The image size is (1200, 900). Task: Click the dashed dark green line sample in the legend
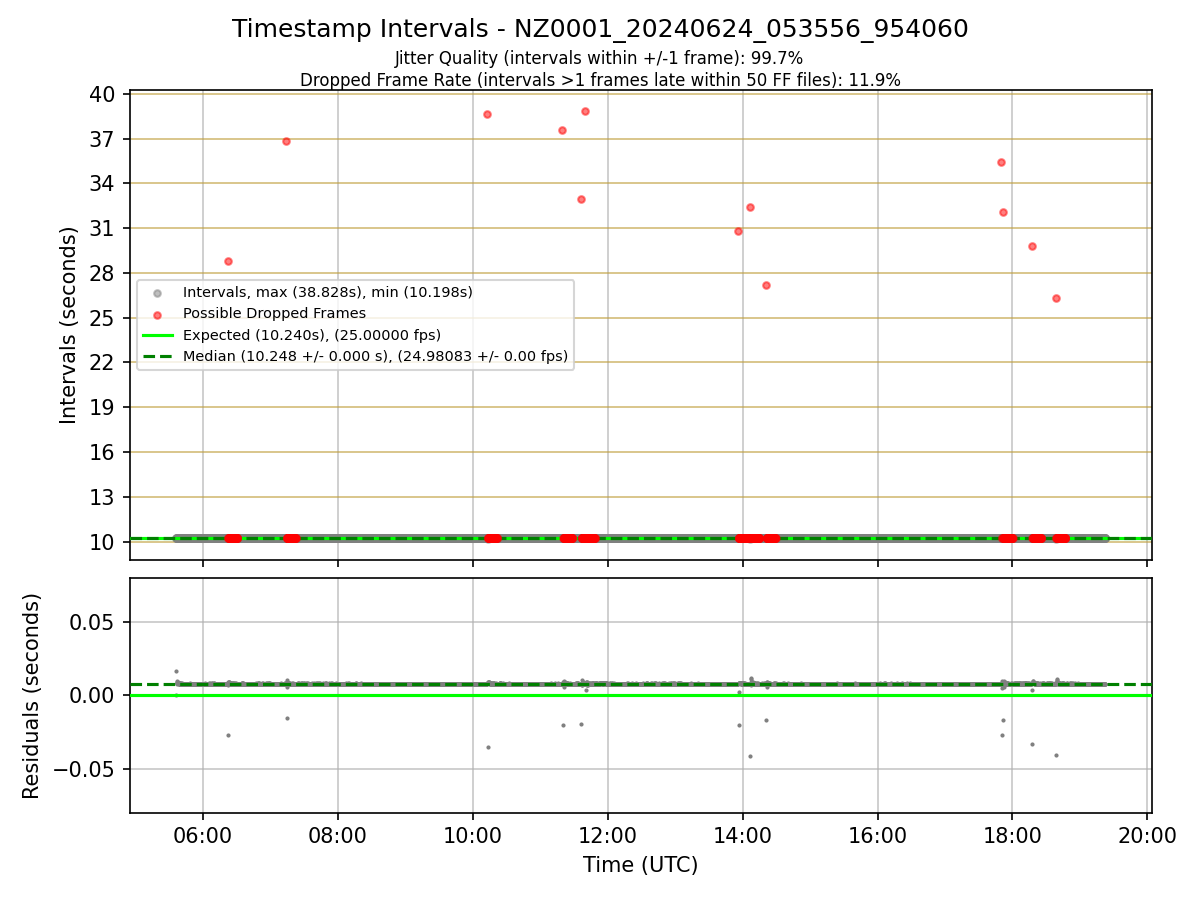click(x=157, y=356)
